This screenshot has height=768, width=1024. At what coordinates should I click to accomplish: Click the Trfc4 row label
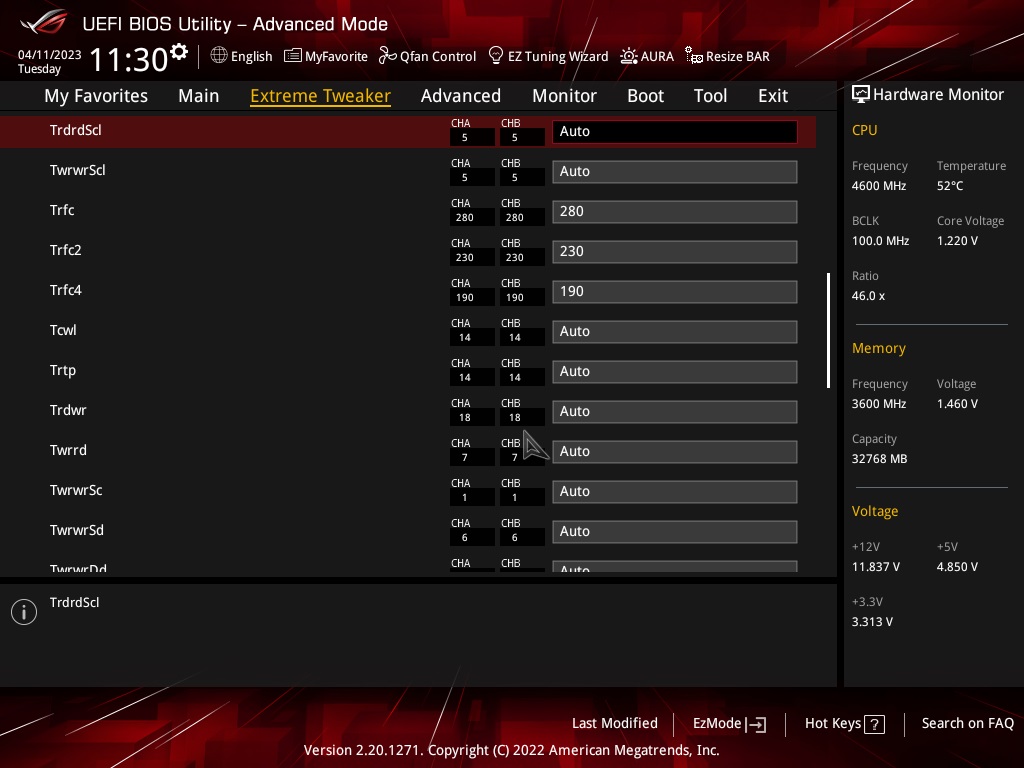click(x=65, y=290)
